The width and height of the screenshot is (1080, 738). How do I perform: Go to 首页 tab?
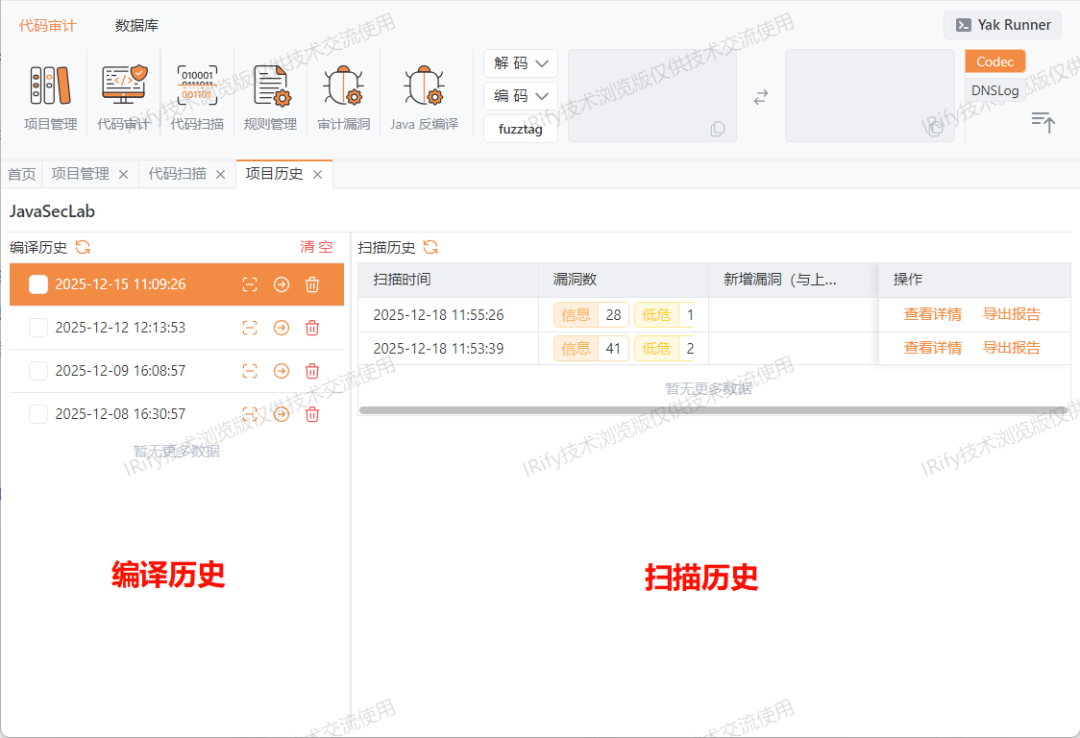coord(21,174)
